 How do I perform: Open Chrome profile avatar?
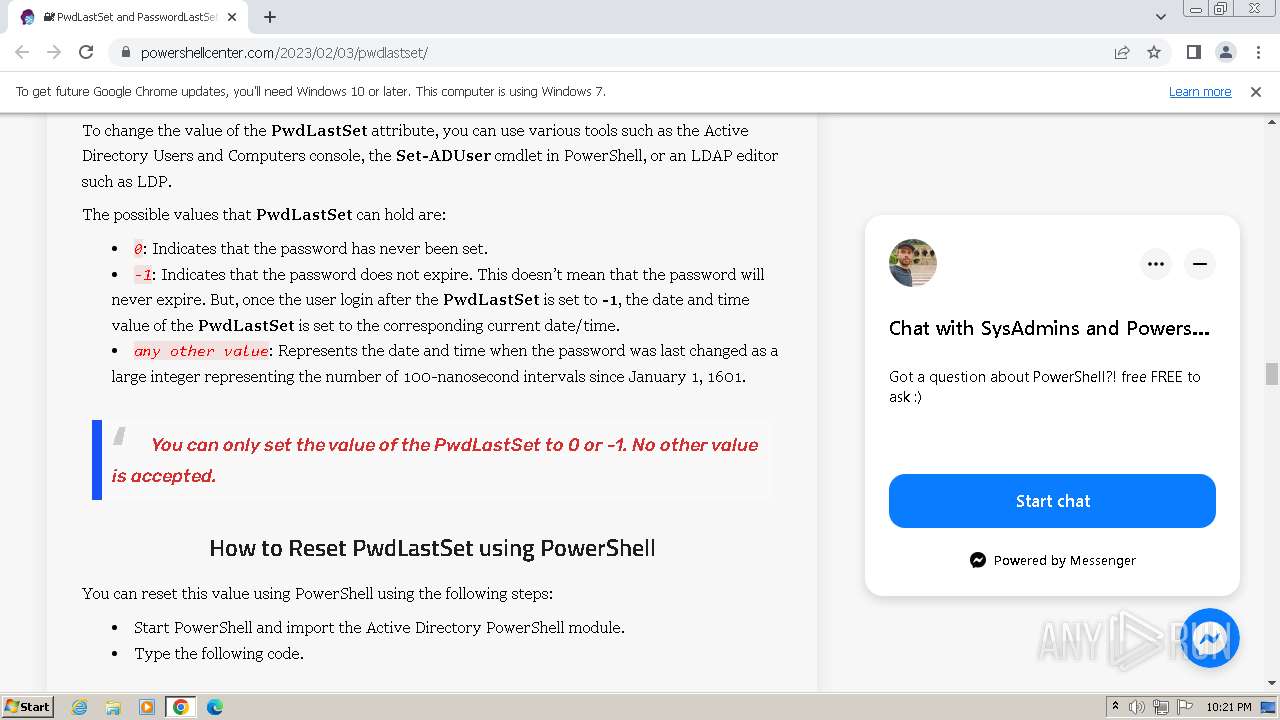[x=1225, y=52]
